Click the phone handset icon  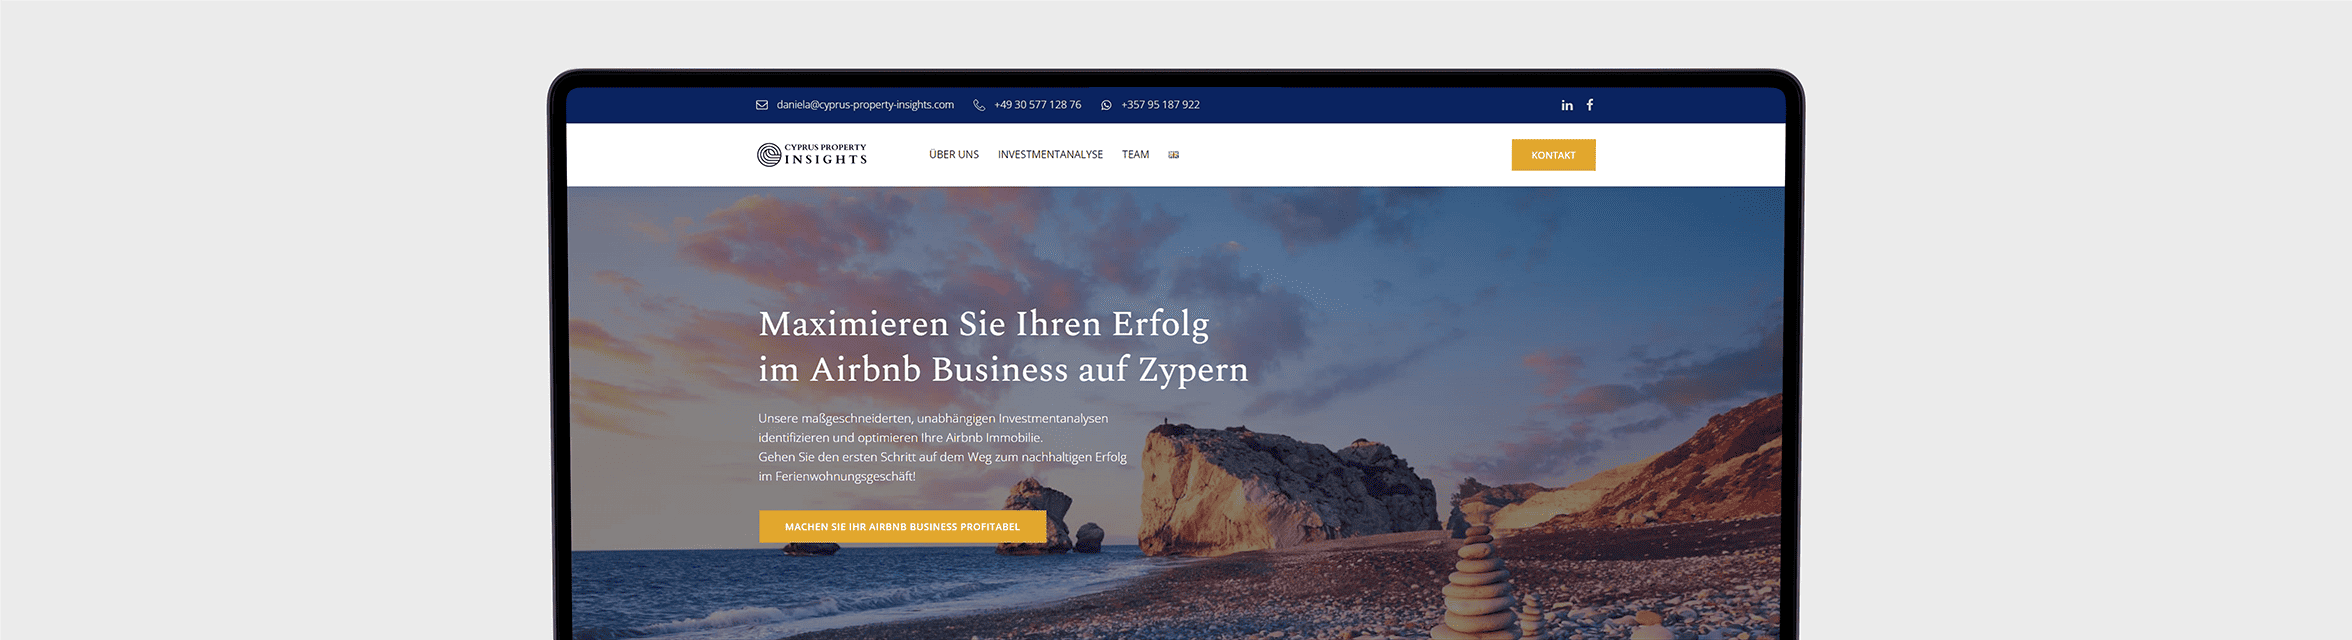pos(979,105)
